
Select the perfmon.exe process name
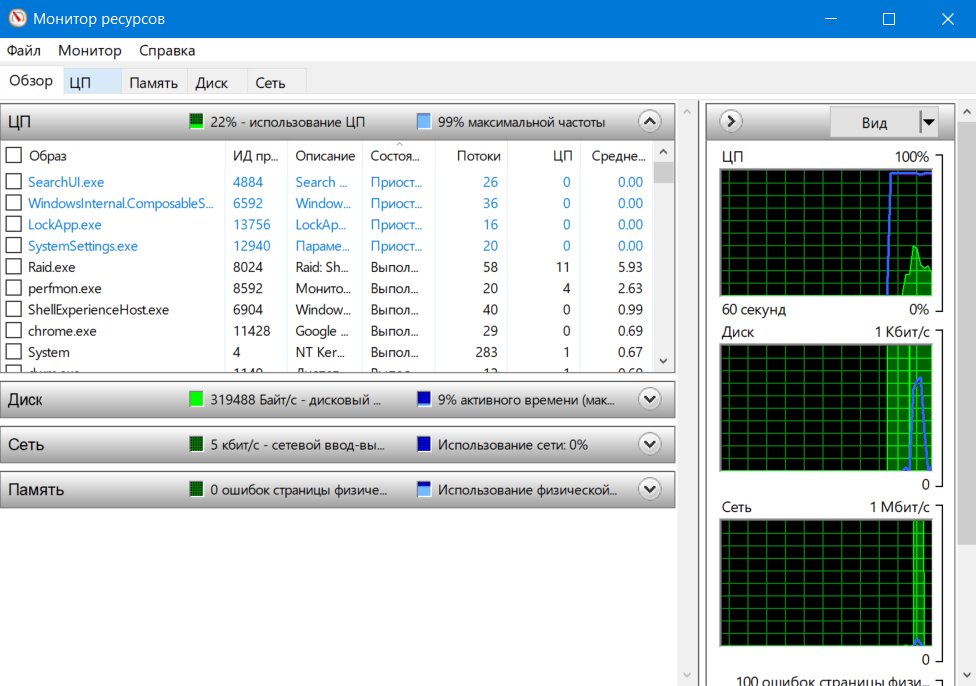click(x=65, y=288)
